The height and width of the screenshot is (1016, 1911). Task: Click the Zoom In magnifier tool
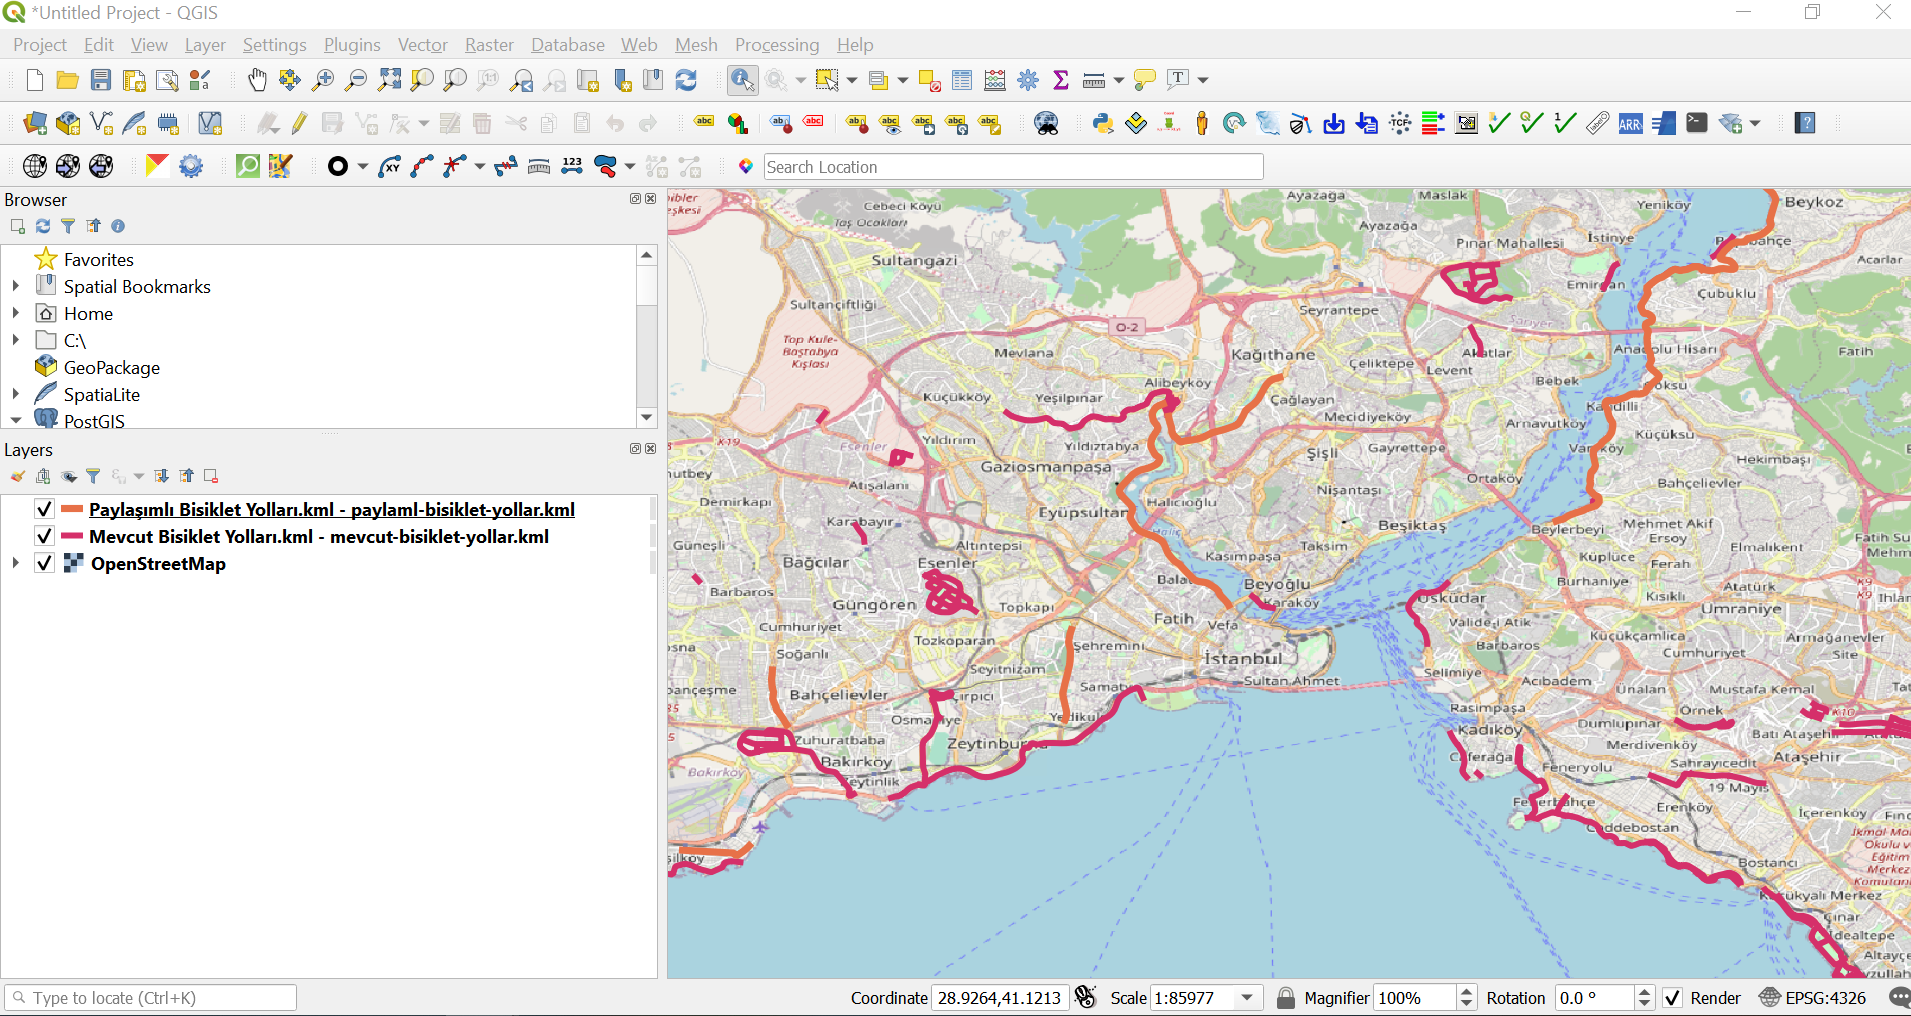pos(323,80)
